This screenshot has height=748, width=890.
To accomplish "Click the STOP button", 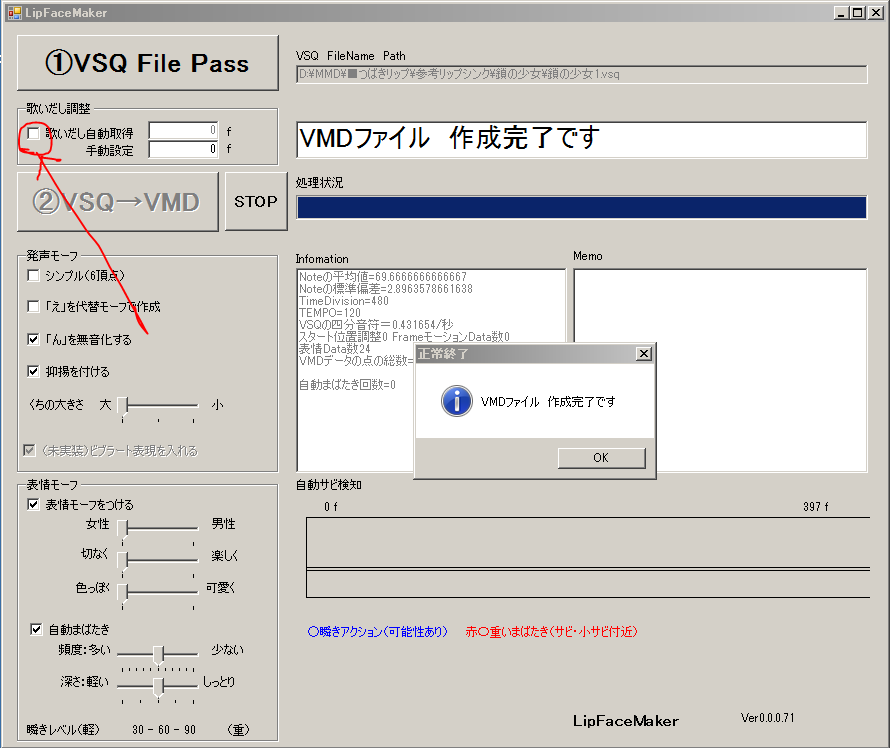I will point(256,201).
